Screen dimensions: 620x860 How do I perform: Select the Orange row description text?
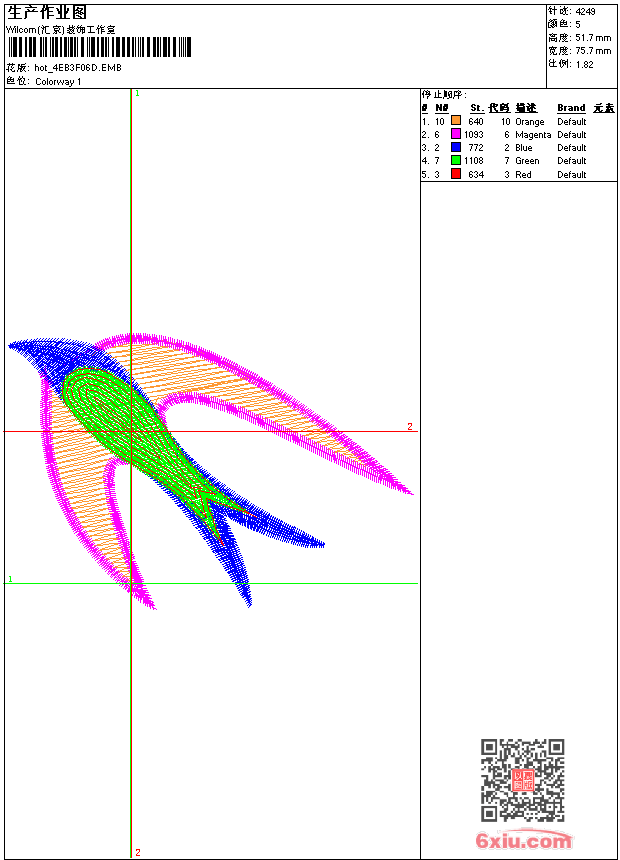(529, 121)
